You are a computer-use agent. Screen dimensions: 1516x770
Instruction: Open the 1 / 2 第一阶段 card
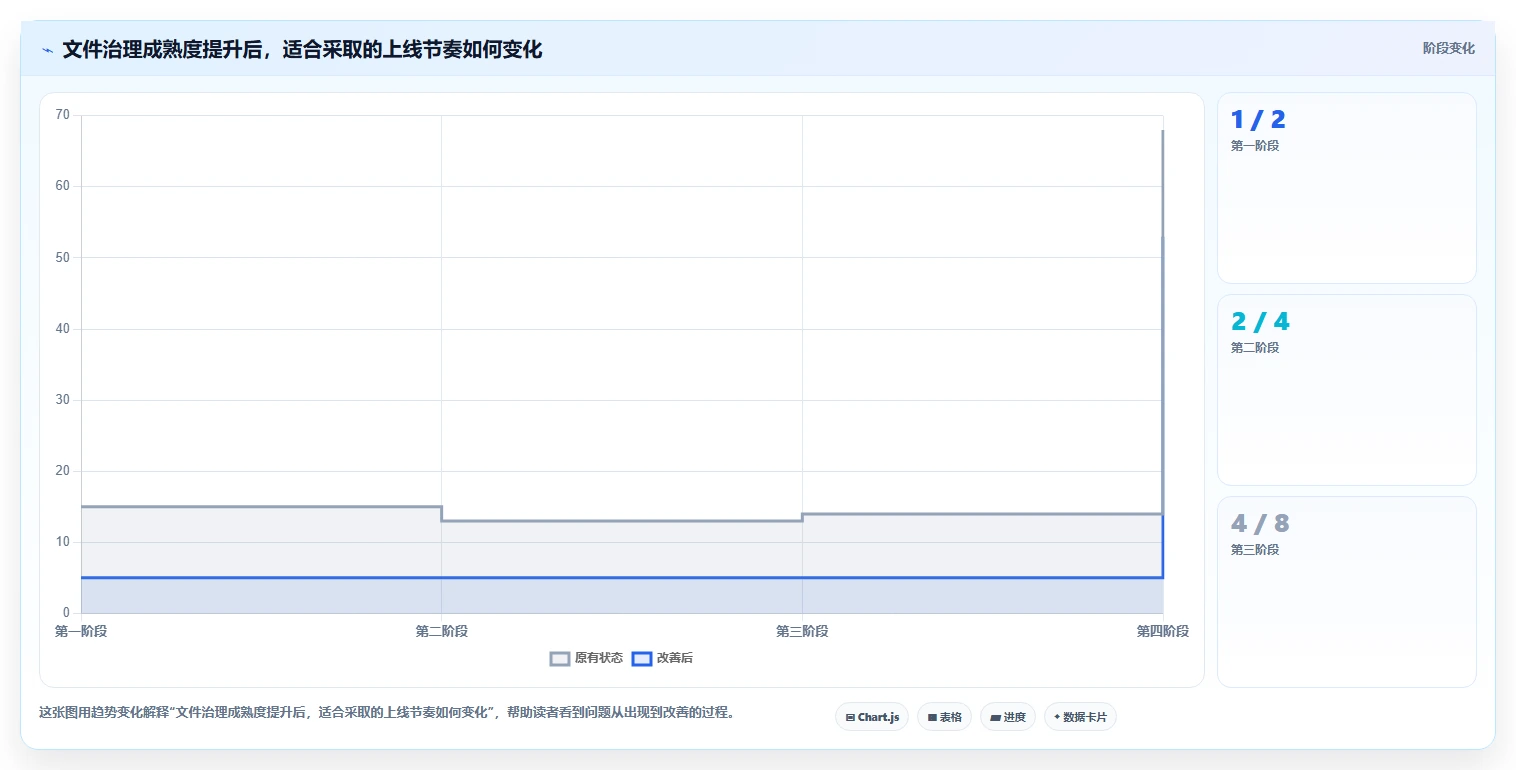click(x=1346, y=188)
